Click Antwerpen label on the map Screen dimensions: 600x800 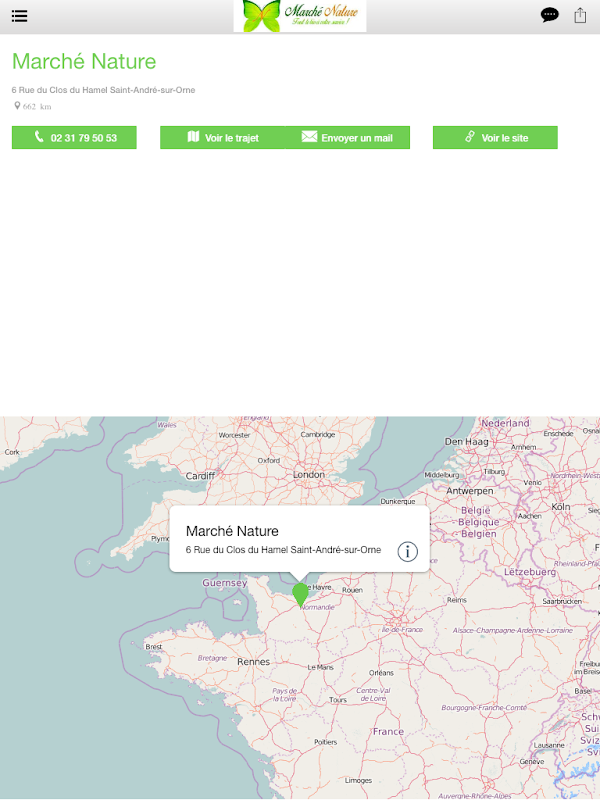click(x=470, y=491)
